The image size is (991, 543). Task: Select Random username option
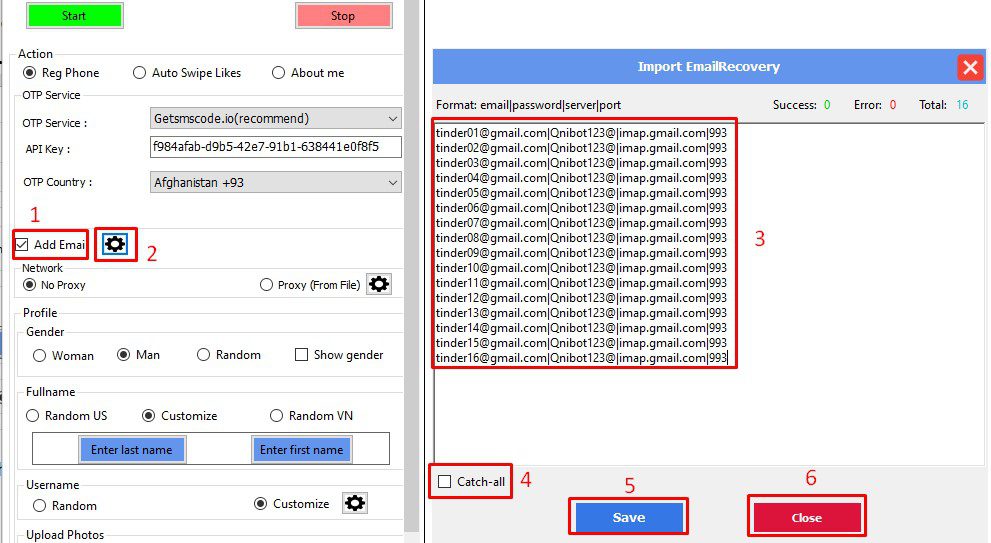64,506
